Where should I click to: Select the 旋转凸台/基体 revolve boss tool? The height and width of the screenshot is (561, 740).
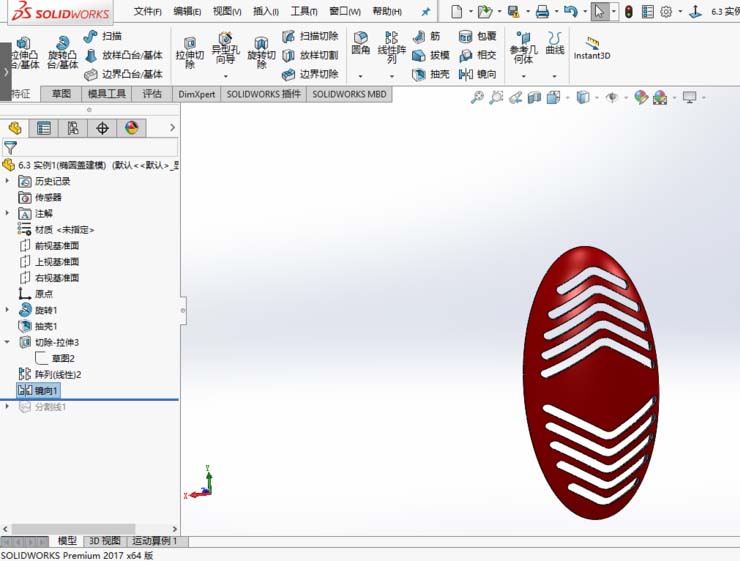click(x=62, y=53)
